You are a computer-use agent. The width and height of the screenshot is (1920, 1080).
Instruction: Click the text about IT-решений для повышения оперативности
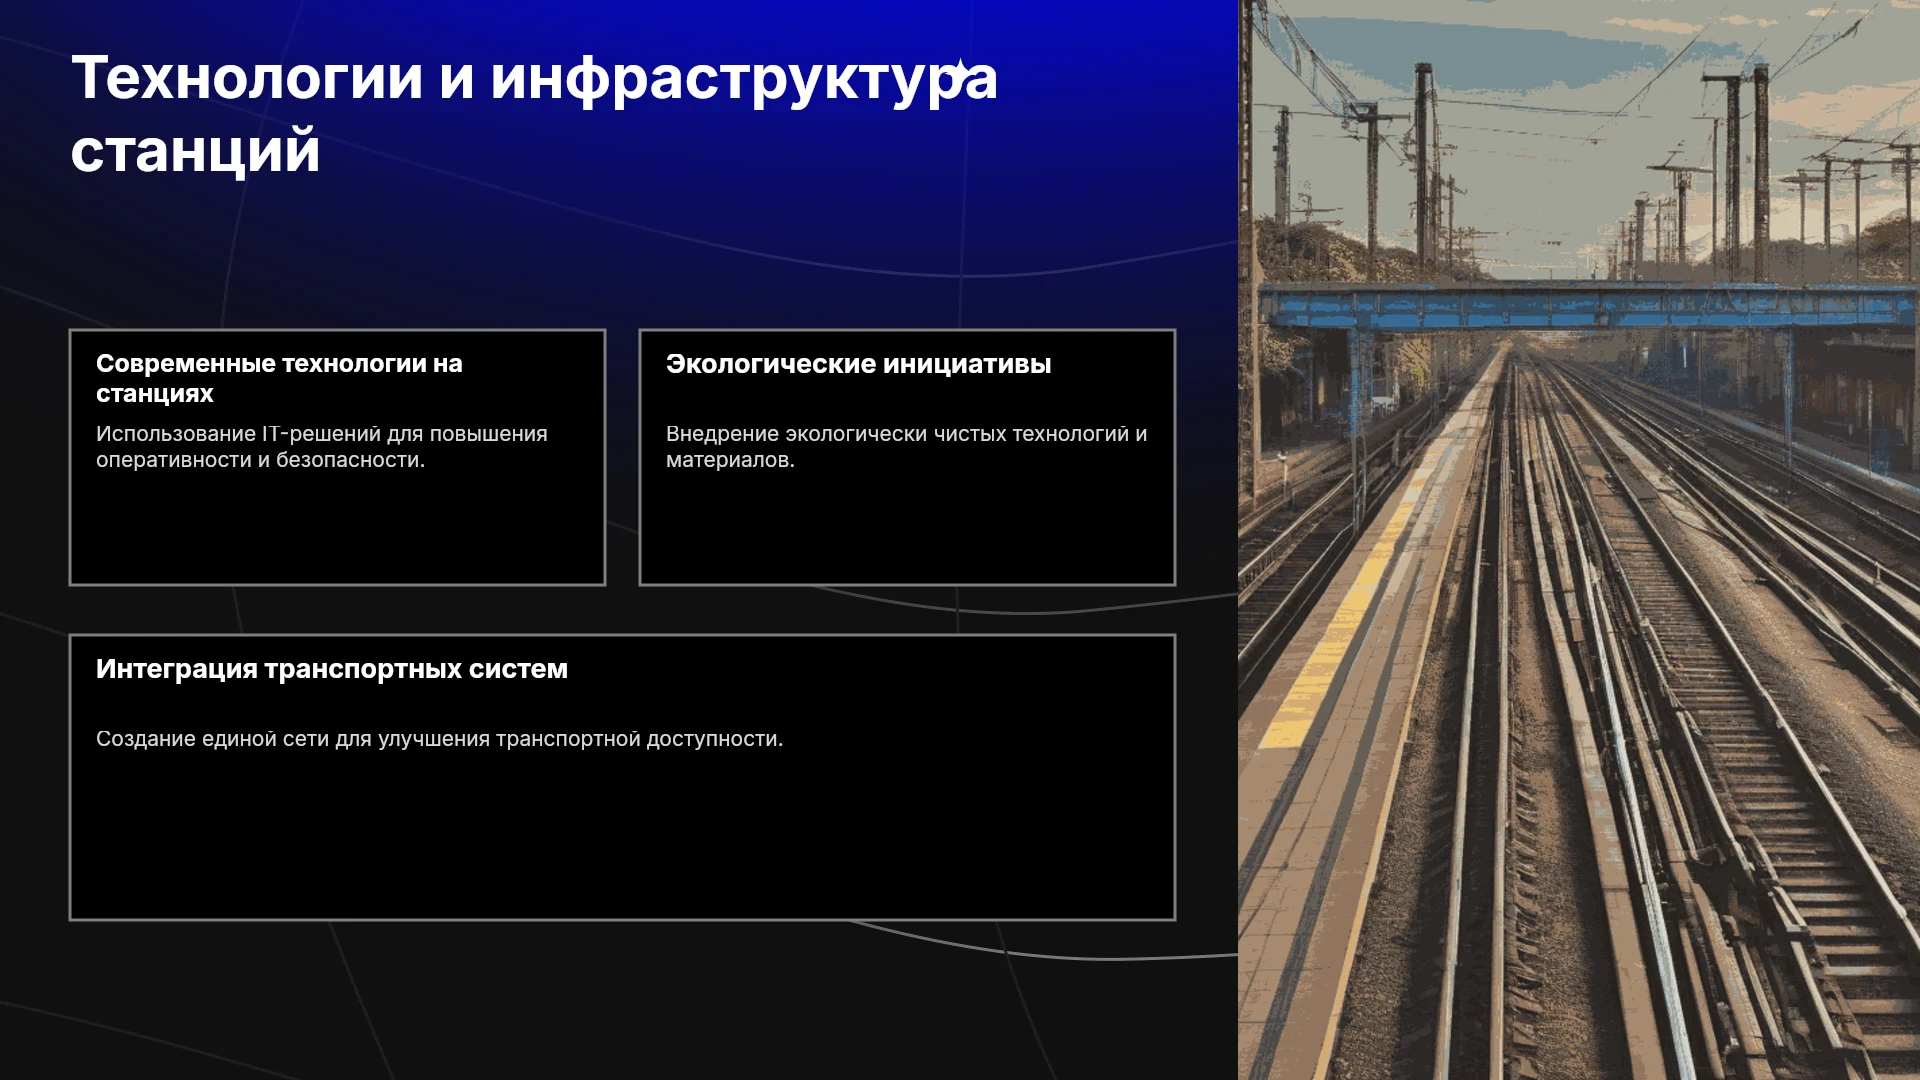(321, 447)
